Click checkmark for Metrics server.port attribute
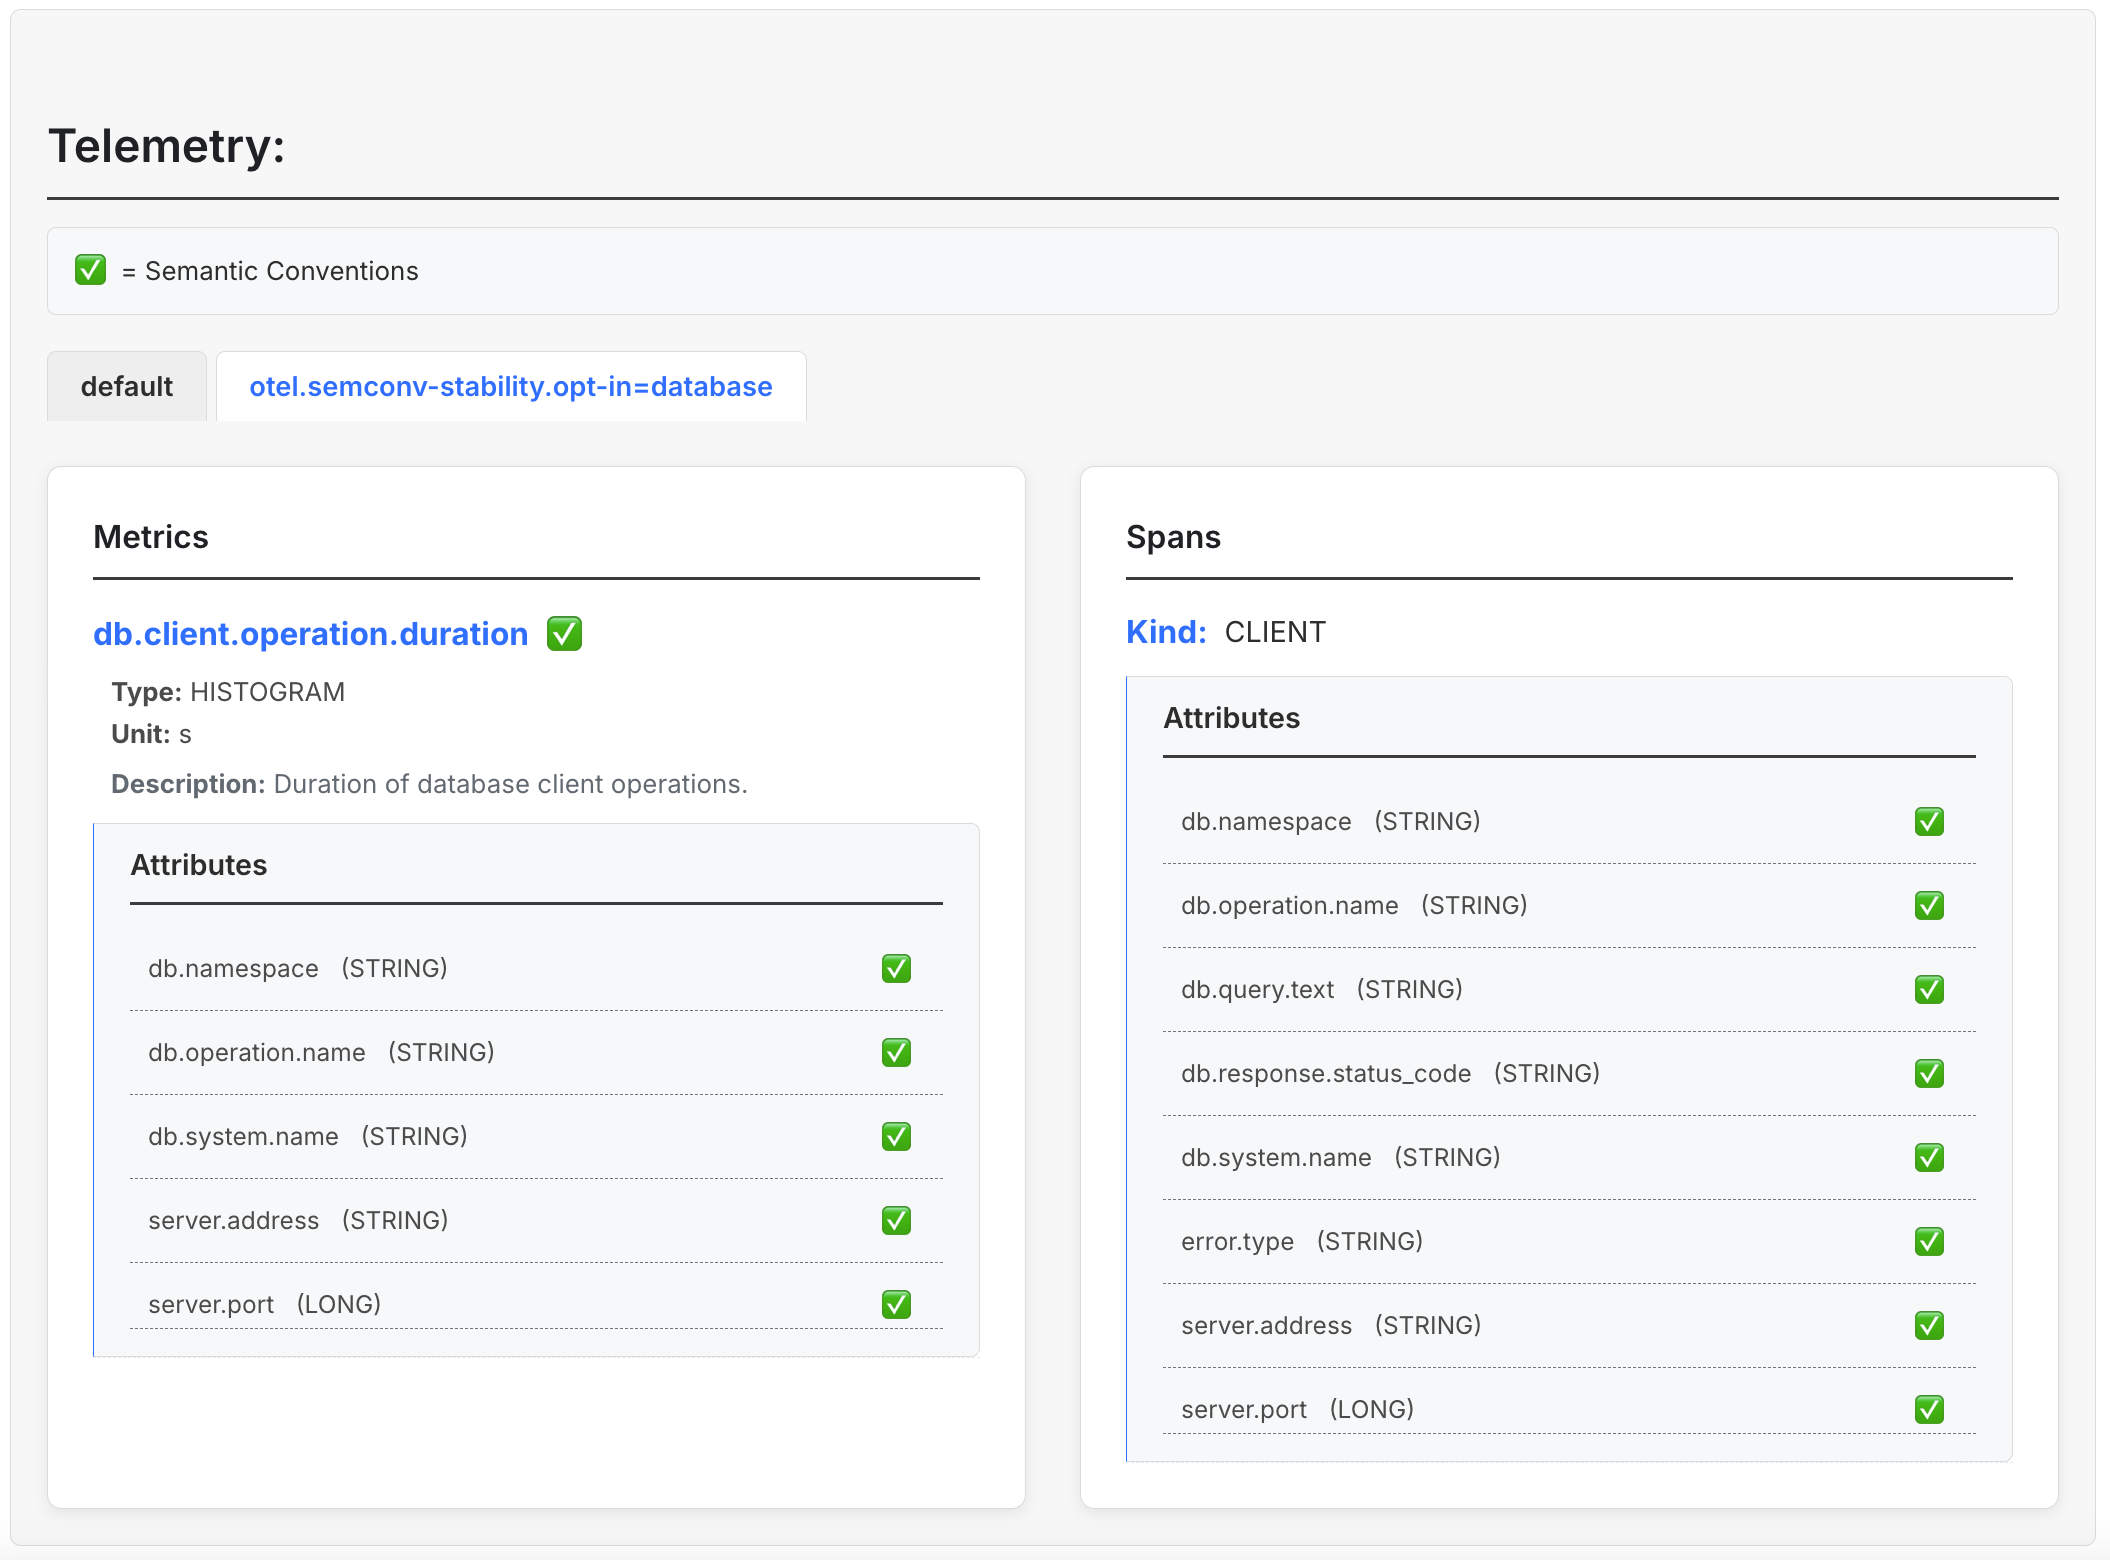The height and width of the screenshot is (1560, 2110). coord(896,1304)
